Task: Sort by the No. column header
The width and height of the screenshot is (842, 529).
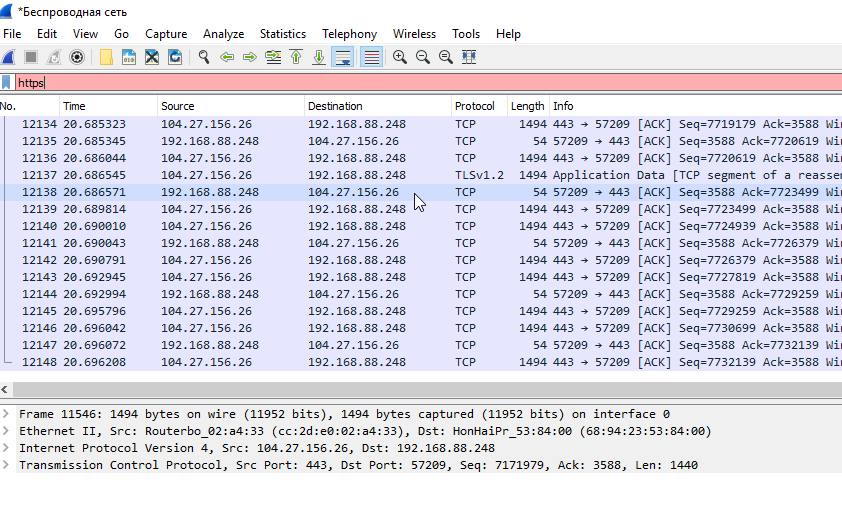Action: click(30, 106)
